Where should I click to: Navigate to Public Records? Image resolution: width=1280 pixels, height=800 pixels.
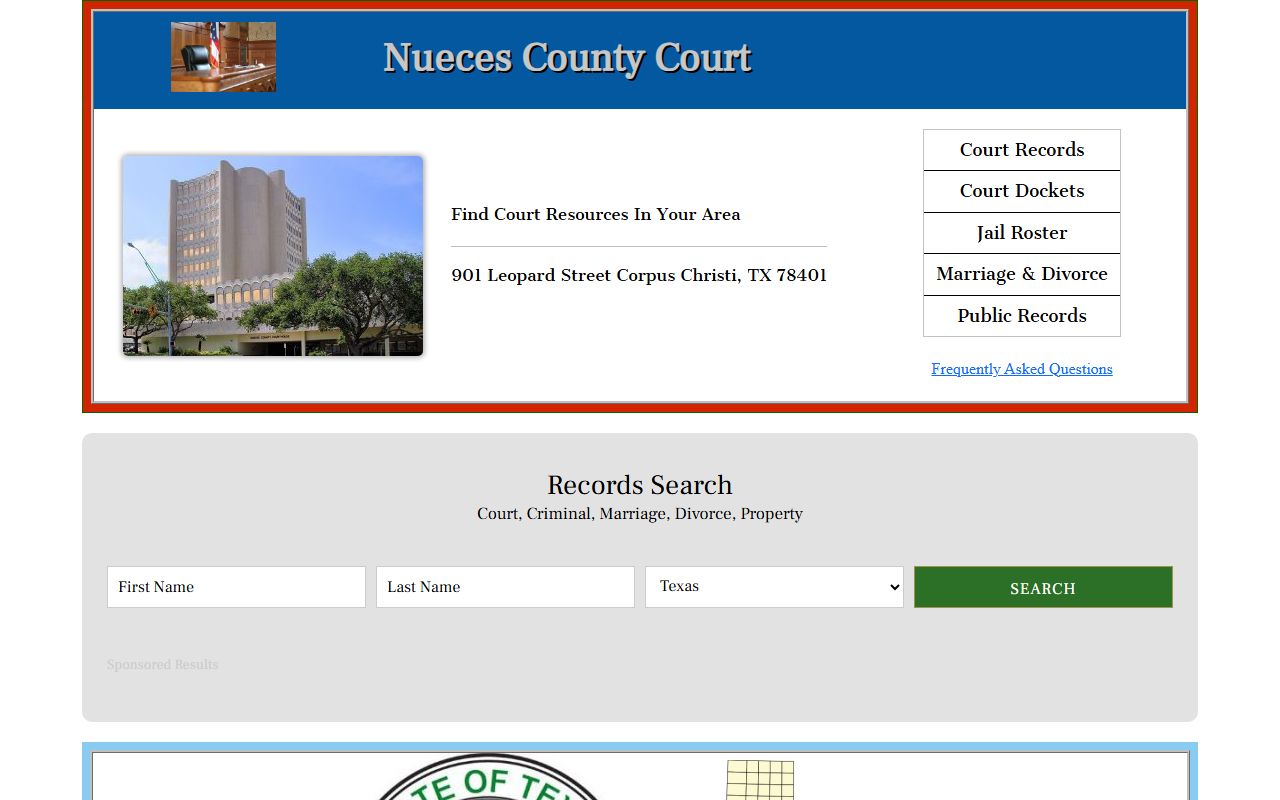pyautogui.click(x=1022, y=316)
